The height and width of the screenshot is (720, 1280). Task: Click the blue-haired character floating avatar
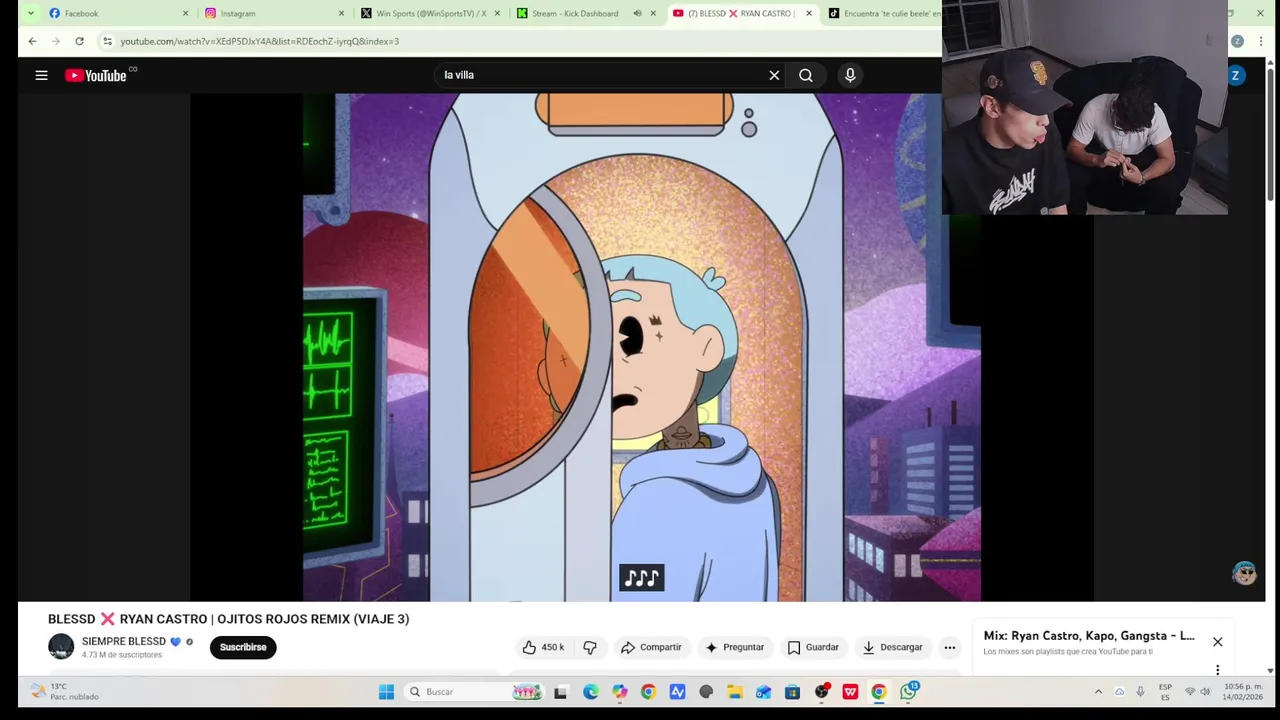click(1244, 573)
